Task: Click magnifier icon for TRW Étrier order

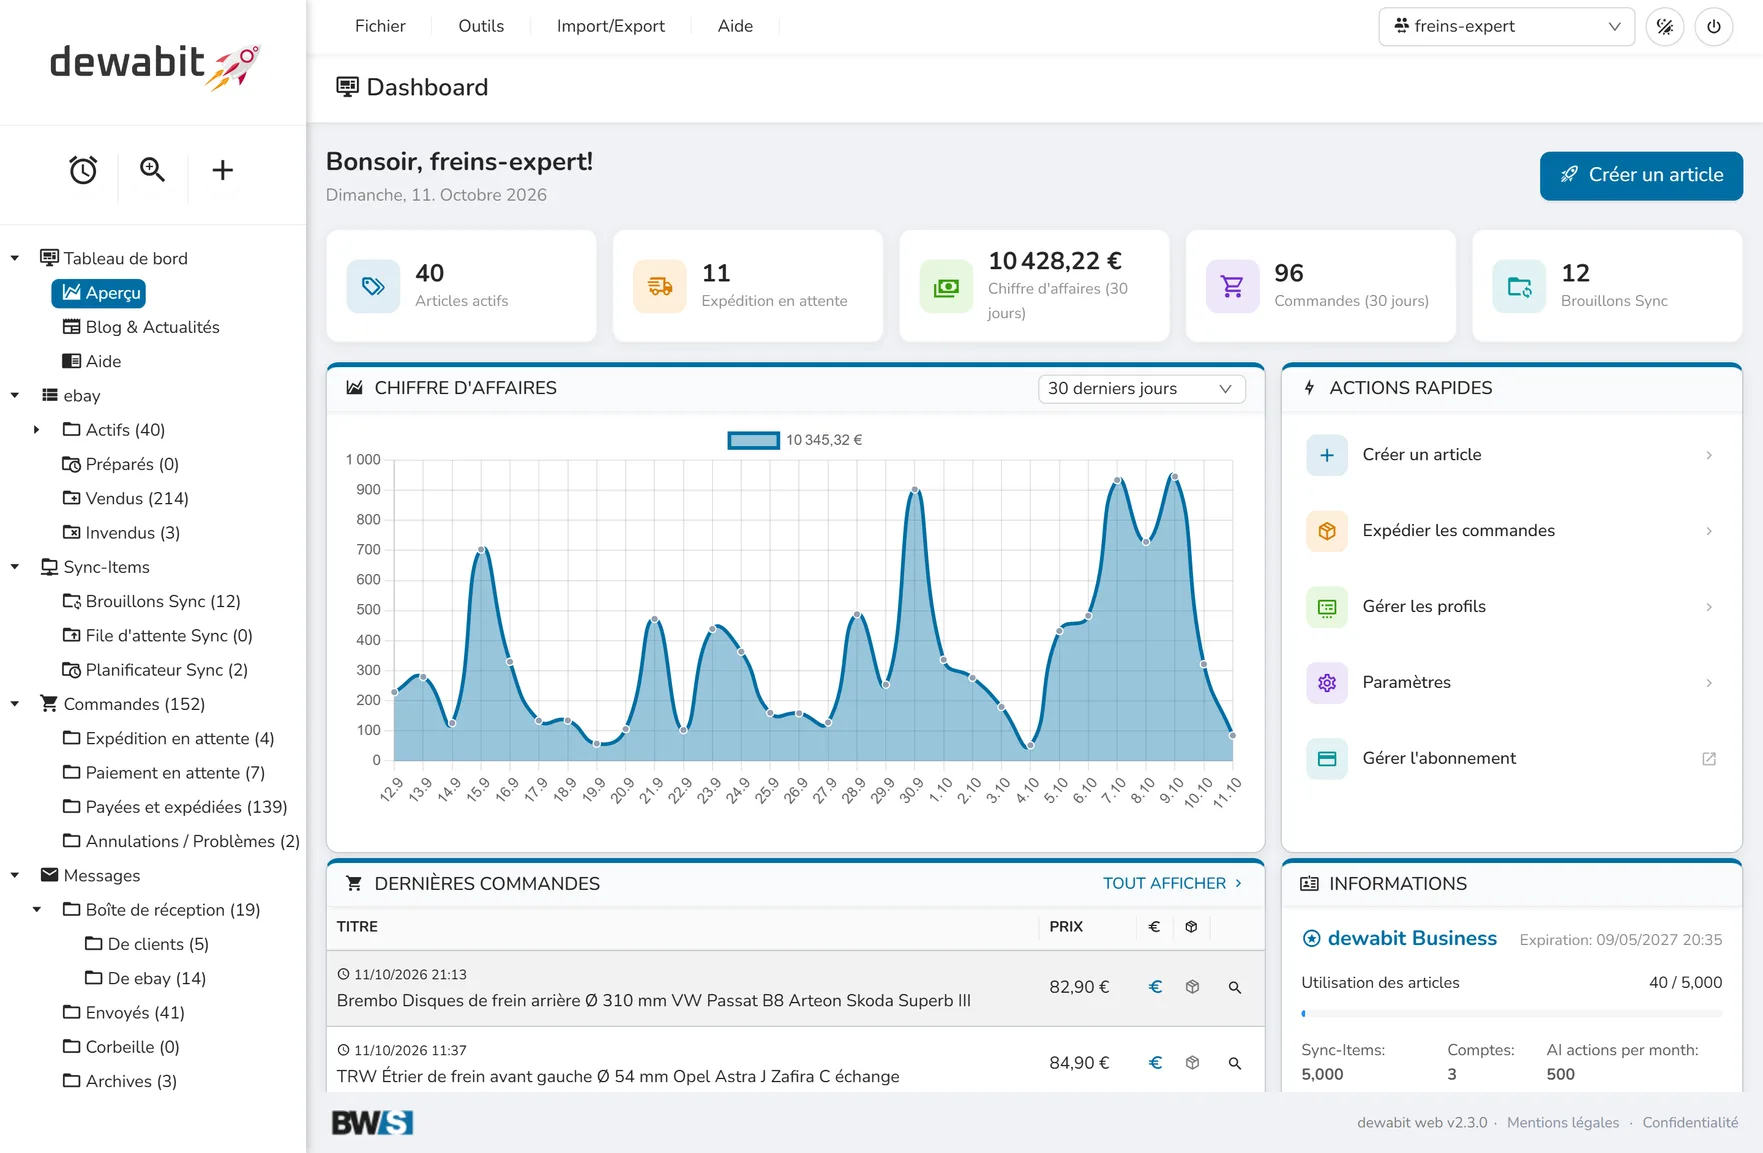Action: coord(1235,1063)
